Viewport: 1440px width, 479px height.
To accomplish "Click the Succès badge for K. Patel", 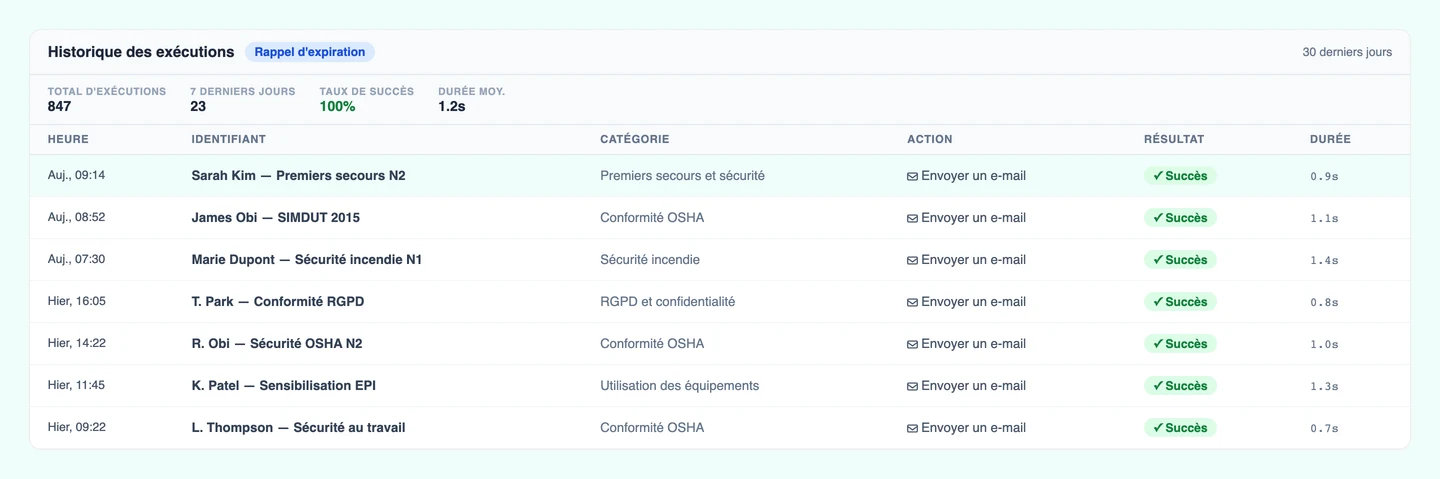I will click(1180, 386).
